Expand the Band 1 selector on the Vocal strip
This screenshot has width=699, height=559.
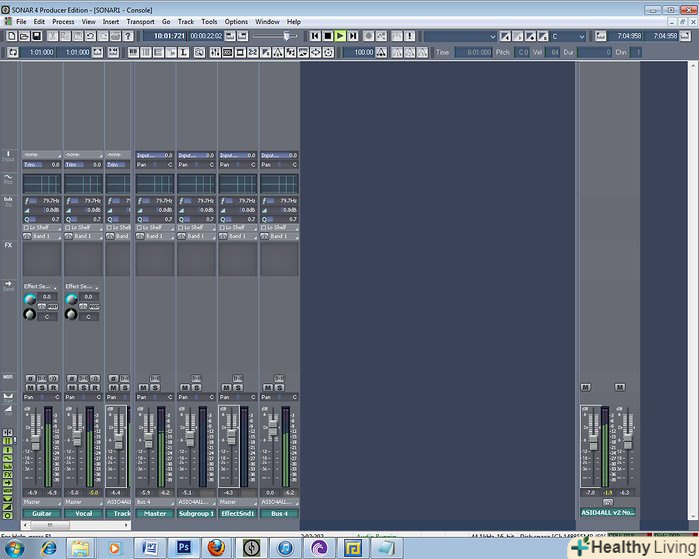(84, 236)
